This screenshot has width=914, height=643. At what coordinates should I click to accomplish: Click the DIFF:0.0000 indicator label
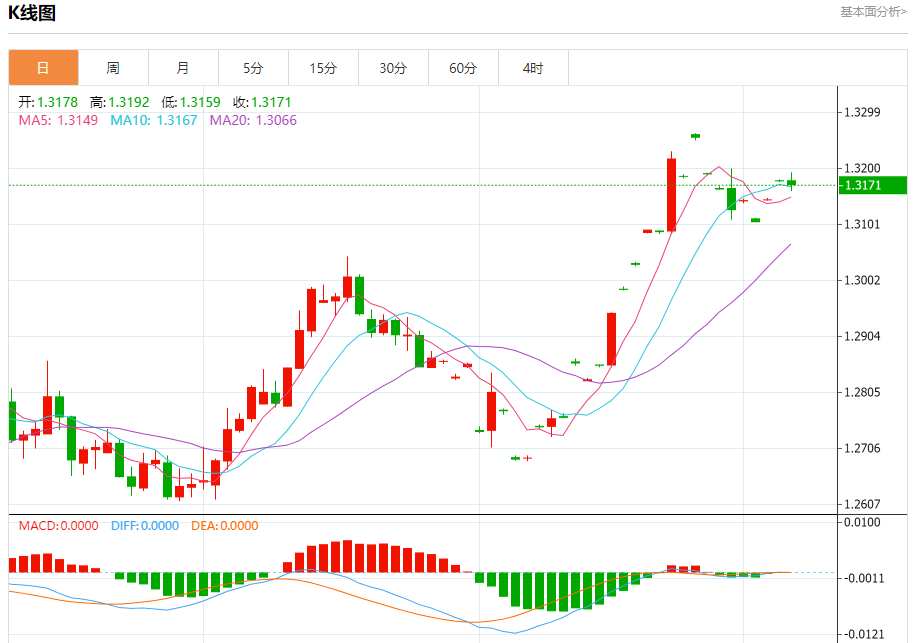pos(145,526)
